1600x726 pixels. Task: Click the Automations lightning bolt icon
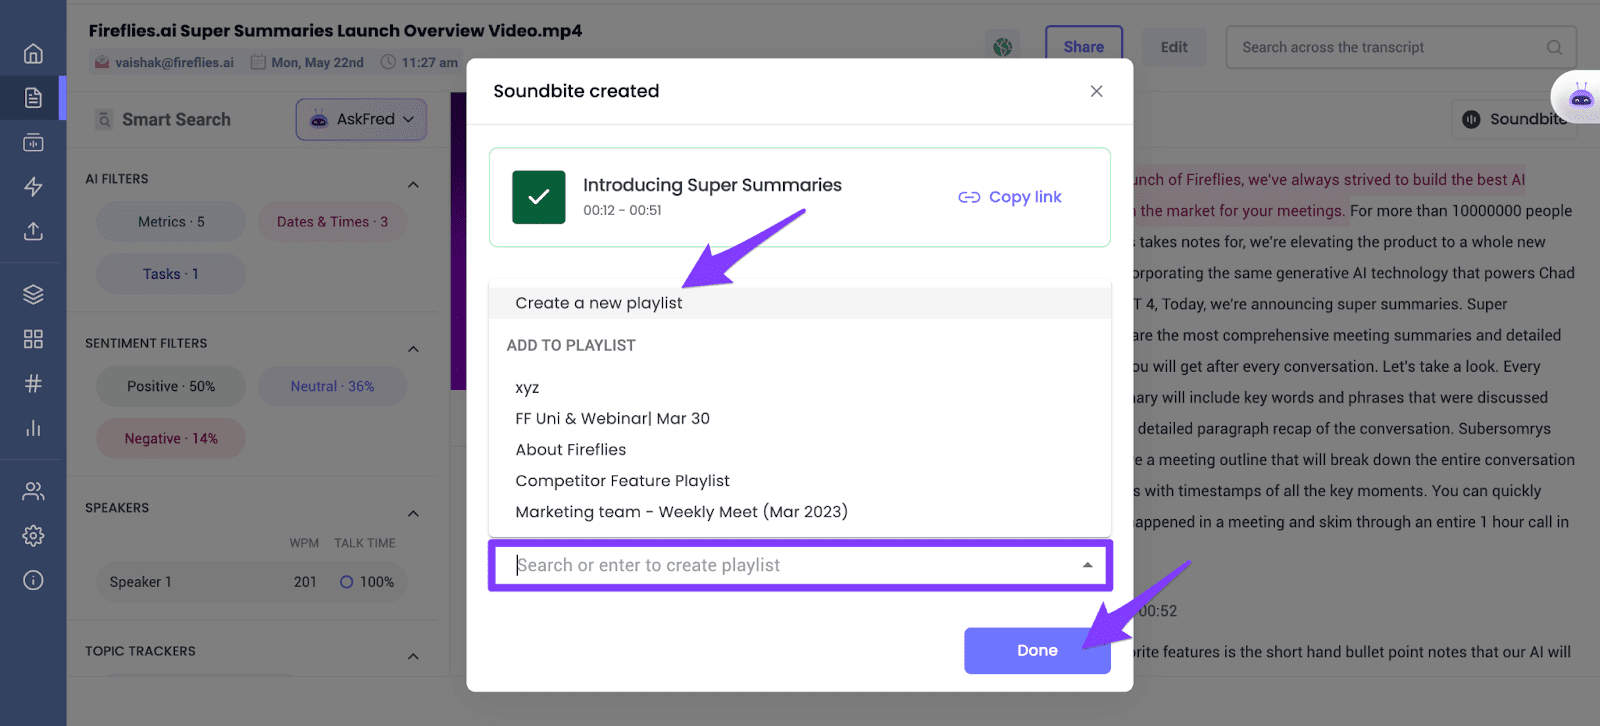[x=33, y=187]
